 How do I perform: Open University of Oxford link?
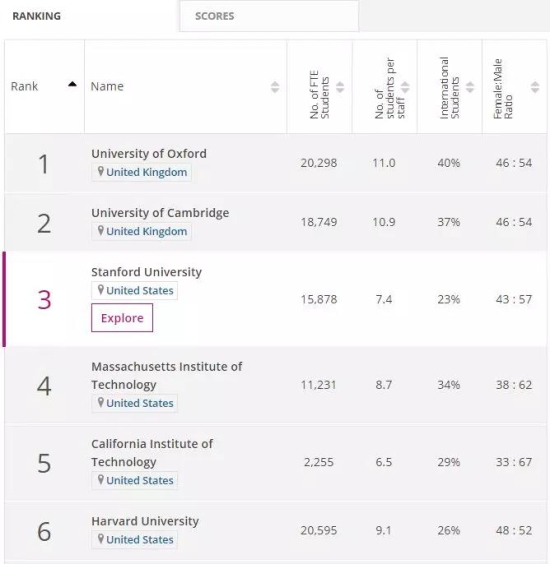coord(149,154)
